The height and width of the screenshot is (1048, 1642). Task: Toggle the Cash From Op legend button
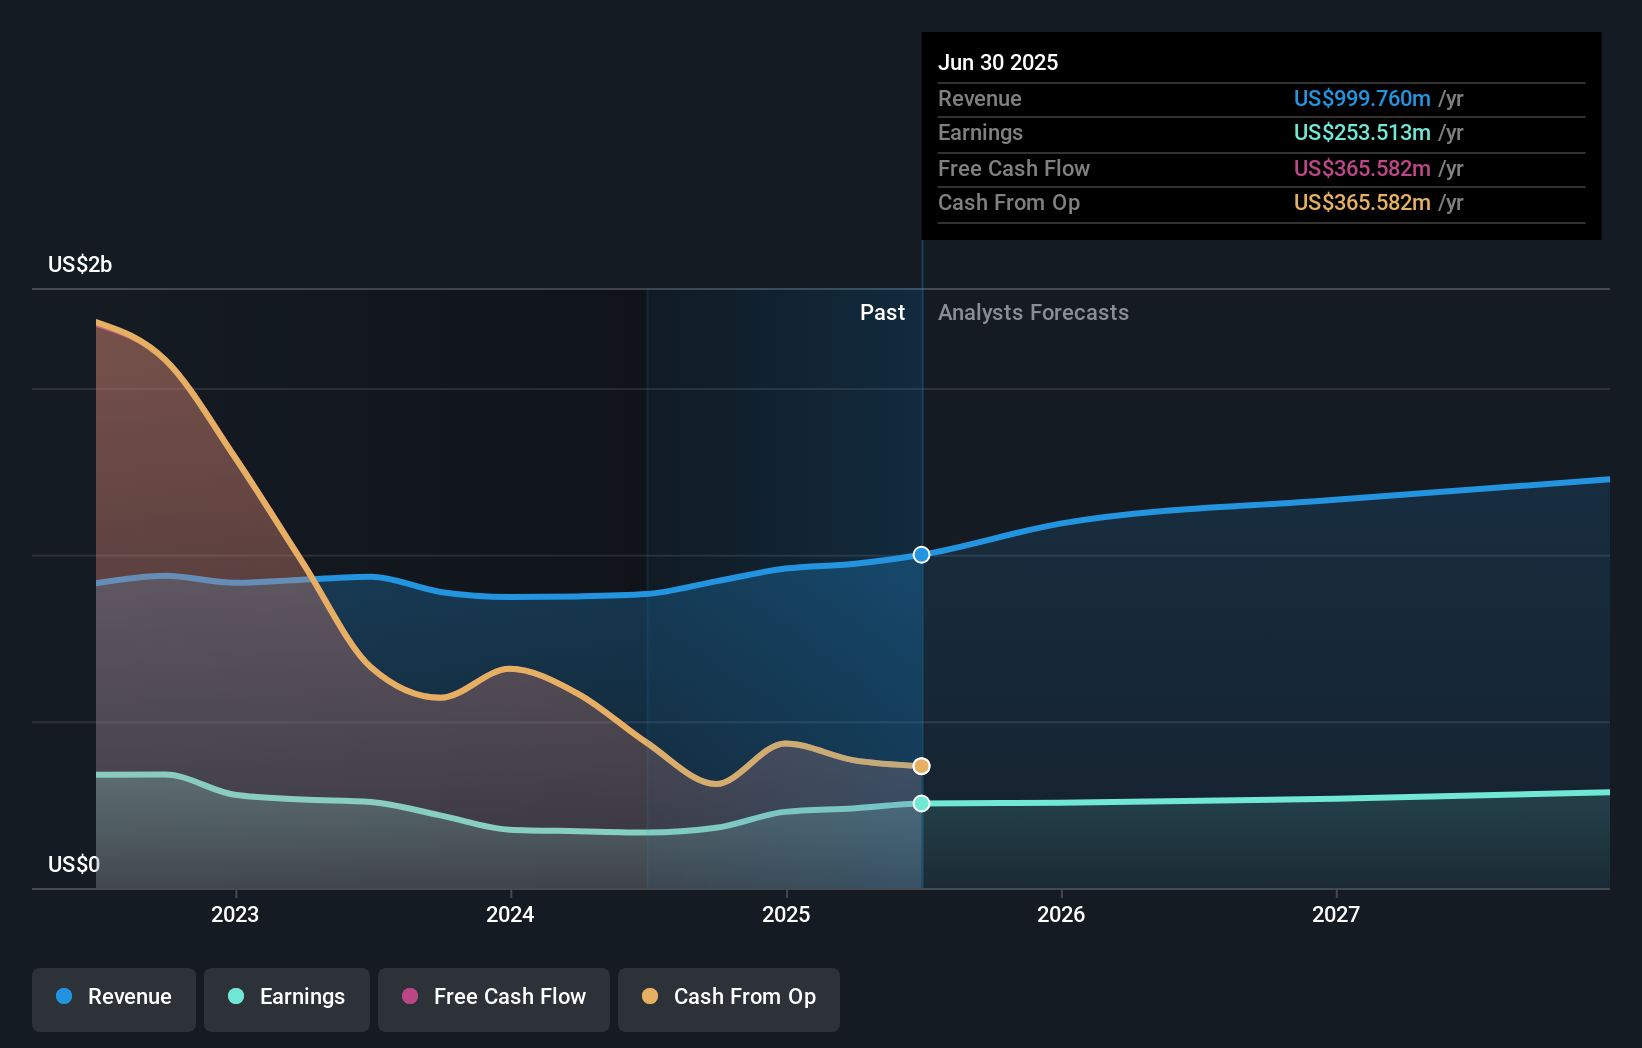[729, 998]
